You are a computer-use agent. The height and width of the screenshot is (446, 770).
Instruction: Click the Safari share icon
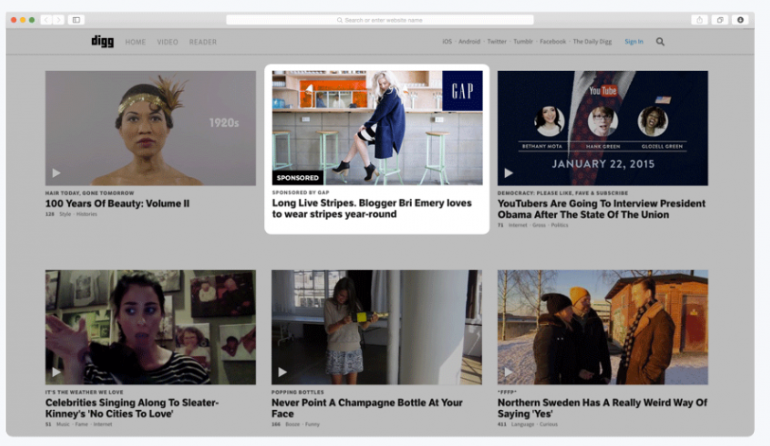[x=699, y=19]
